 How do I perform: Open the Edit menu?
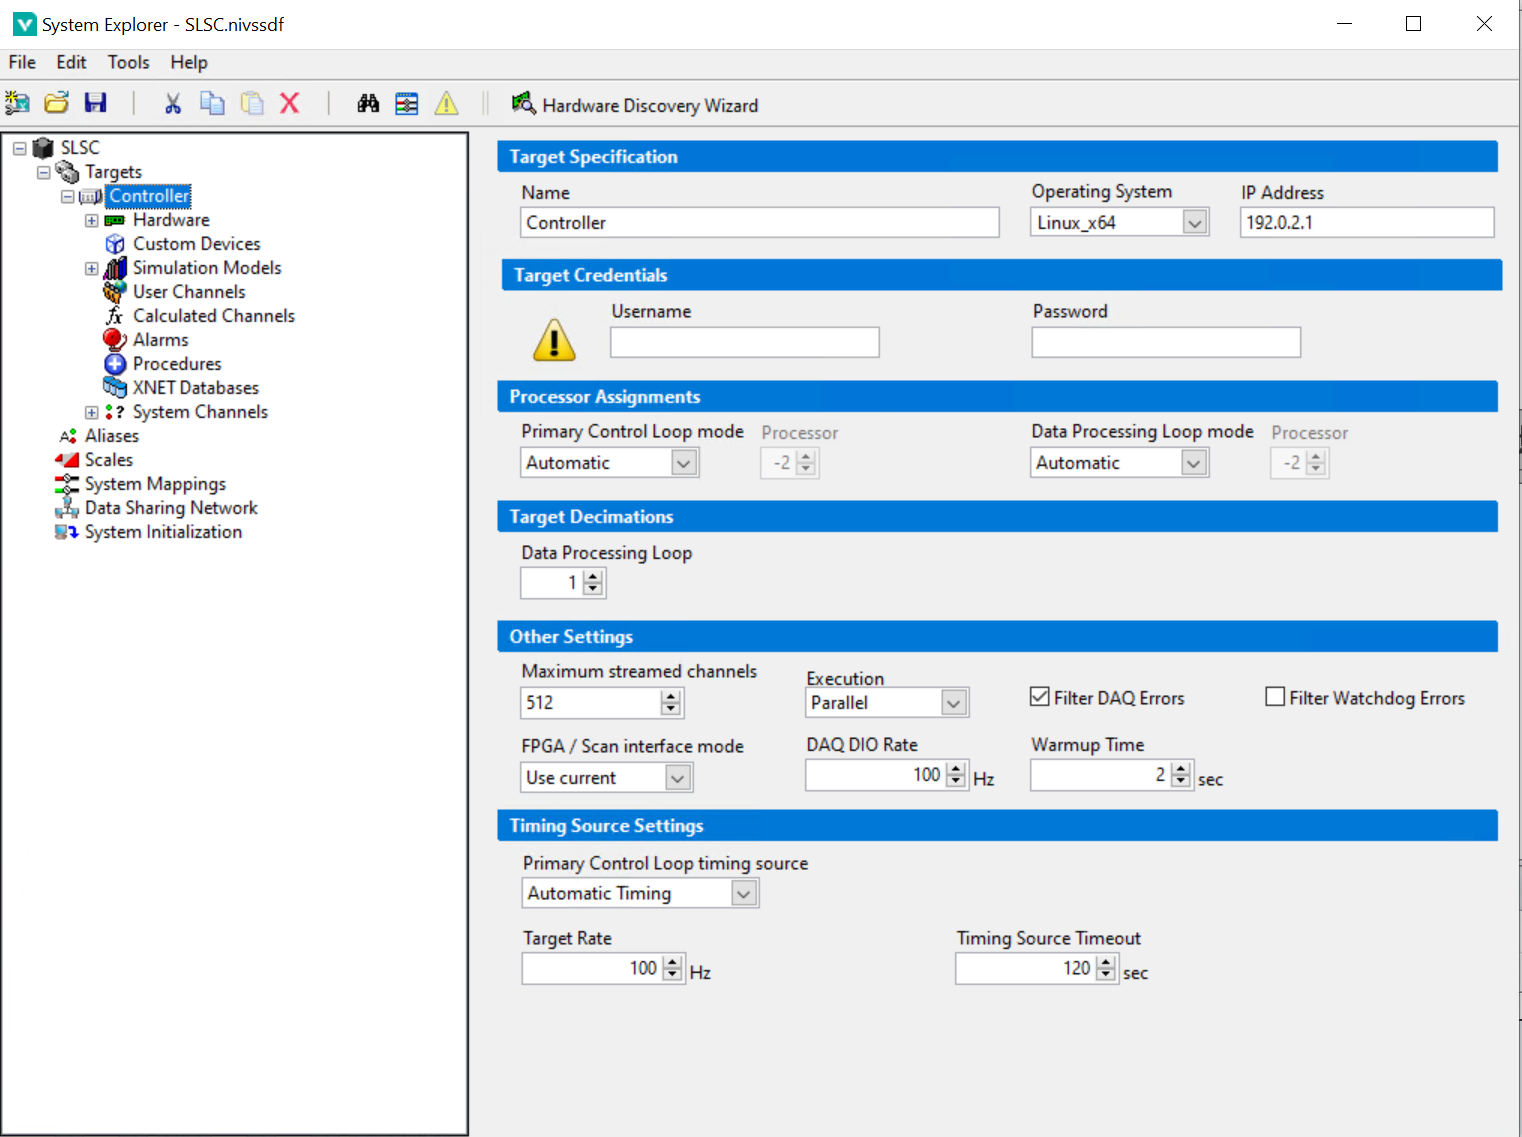click(71, 62)
